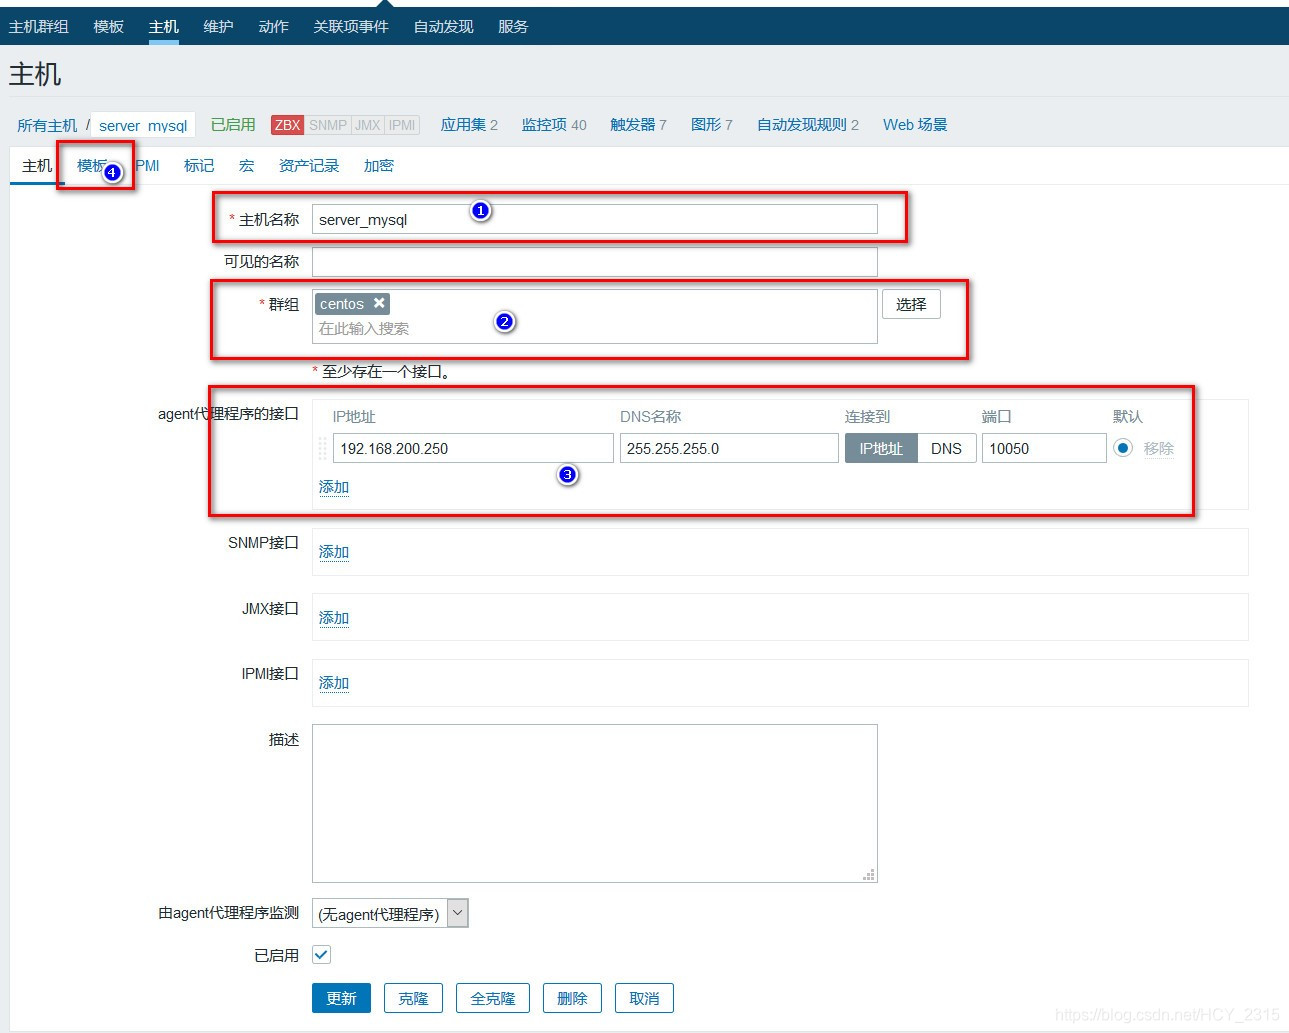Focus the IP地址 field 192.168.200.250

tap(473, 448)
